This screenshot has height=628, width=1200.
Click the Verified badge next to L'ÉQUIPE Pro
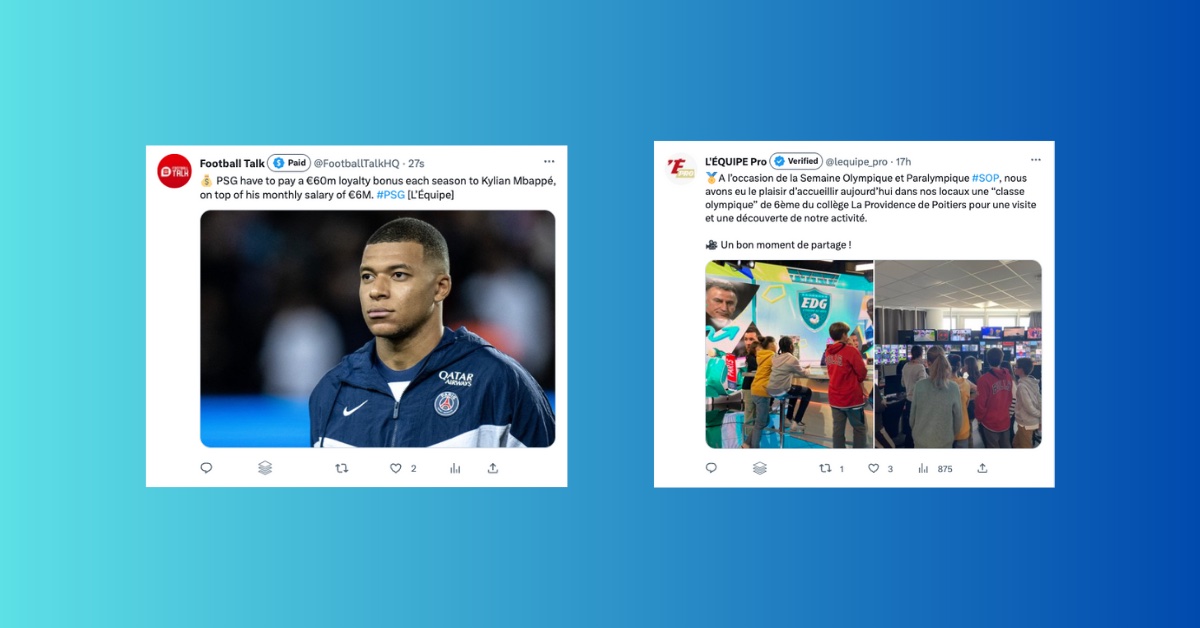coord(796,161)
